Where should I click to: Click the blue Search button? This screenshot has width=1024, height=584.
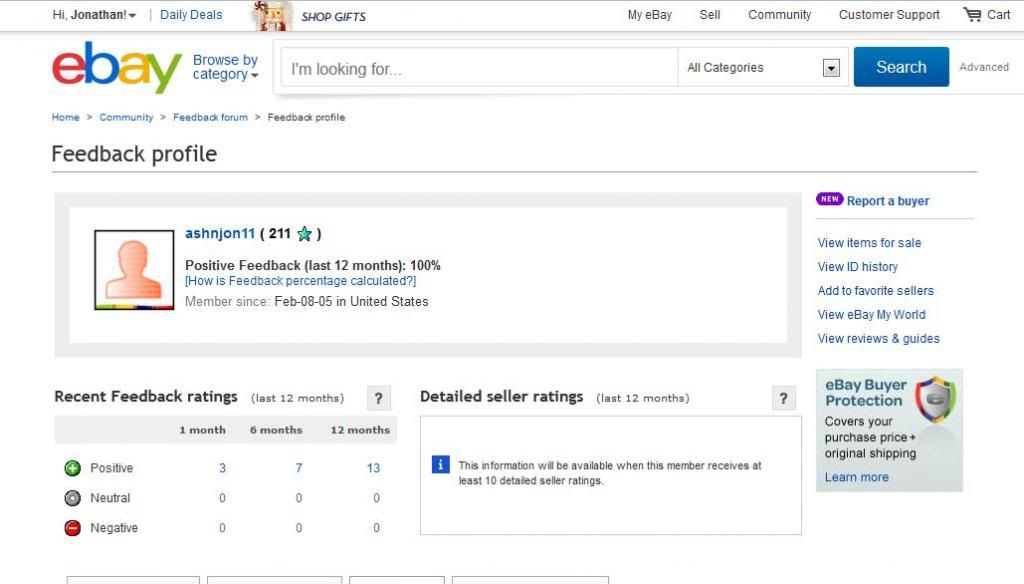(901, 67)
